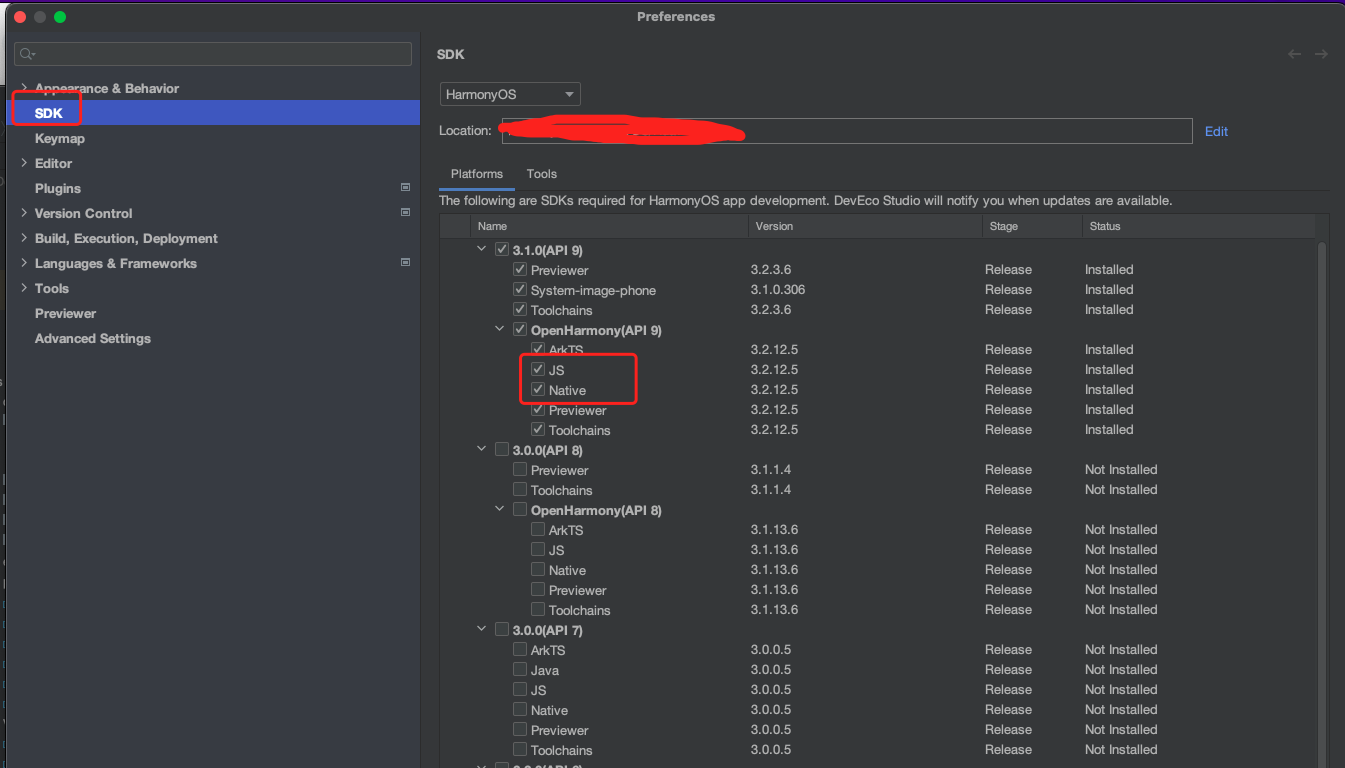Uncheck JS under OpenHarmony(API 9)
This screenshot has height=768, width=1345.
[x=538, y=370]
